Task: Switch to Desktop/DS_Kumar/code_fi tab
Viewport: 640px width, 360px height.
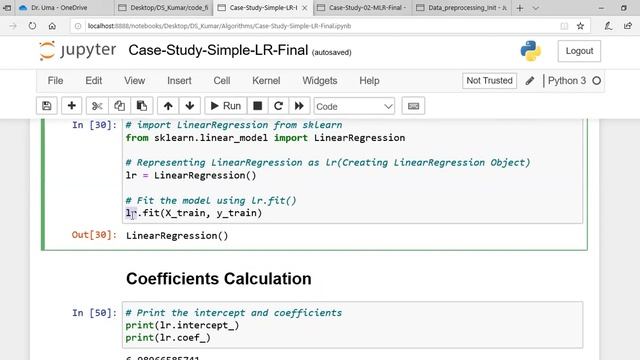Action: 164,8
